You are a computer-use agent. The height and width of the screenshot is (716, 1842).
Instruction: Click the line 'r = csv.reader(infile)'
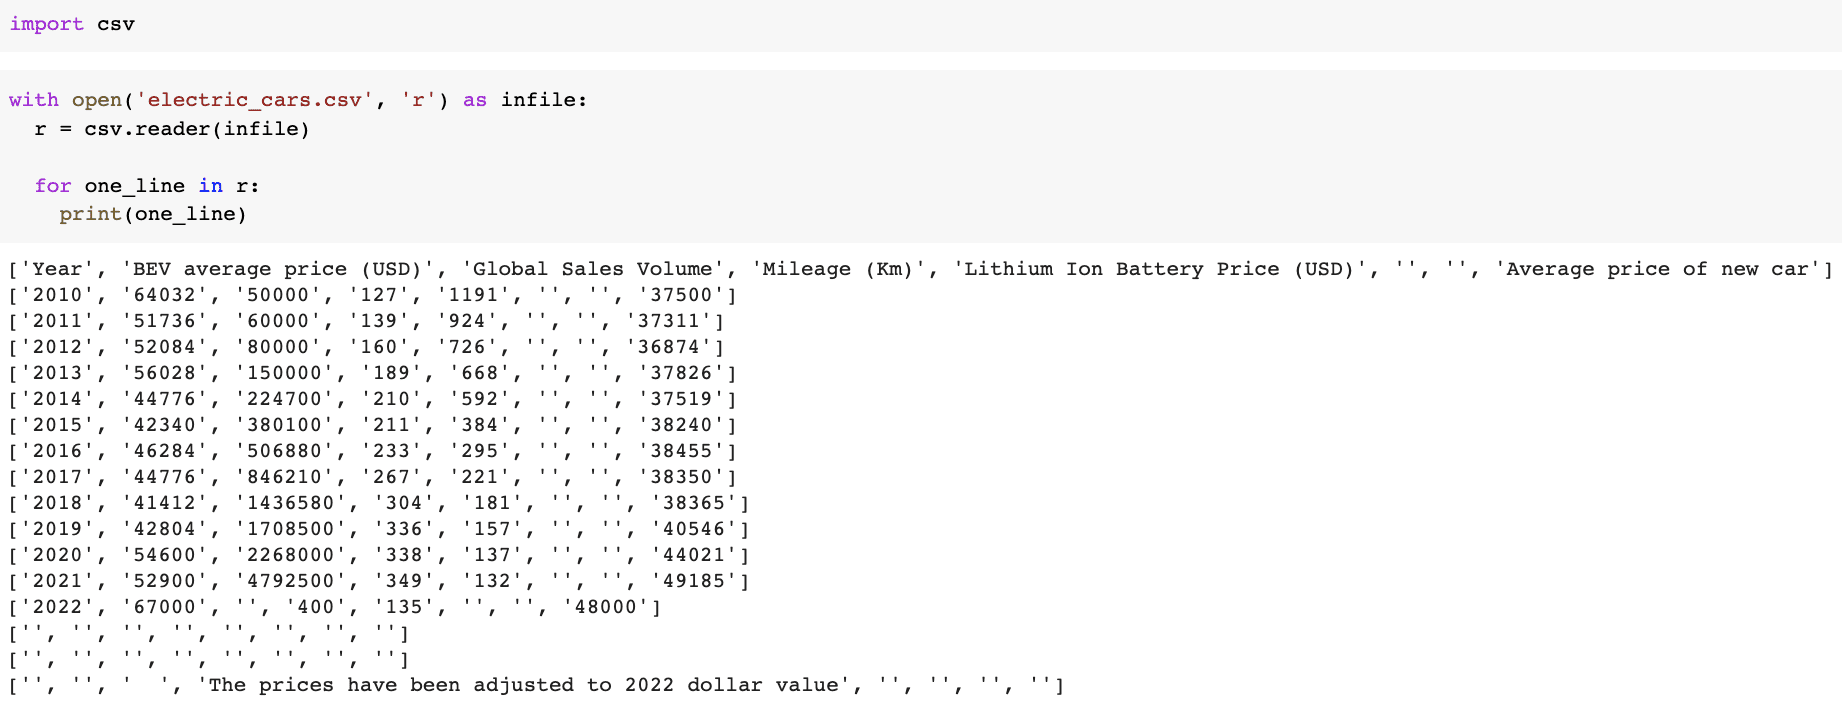(x=172, y=129)
